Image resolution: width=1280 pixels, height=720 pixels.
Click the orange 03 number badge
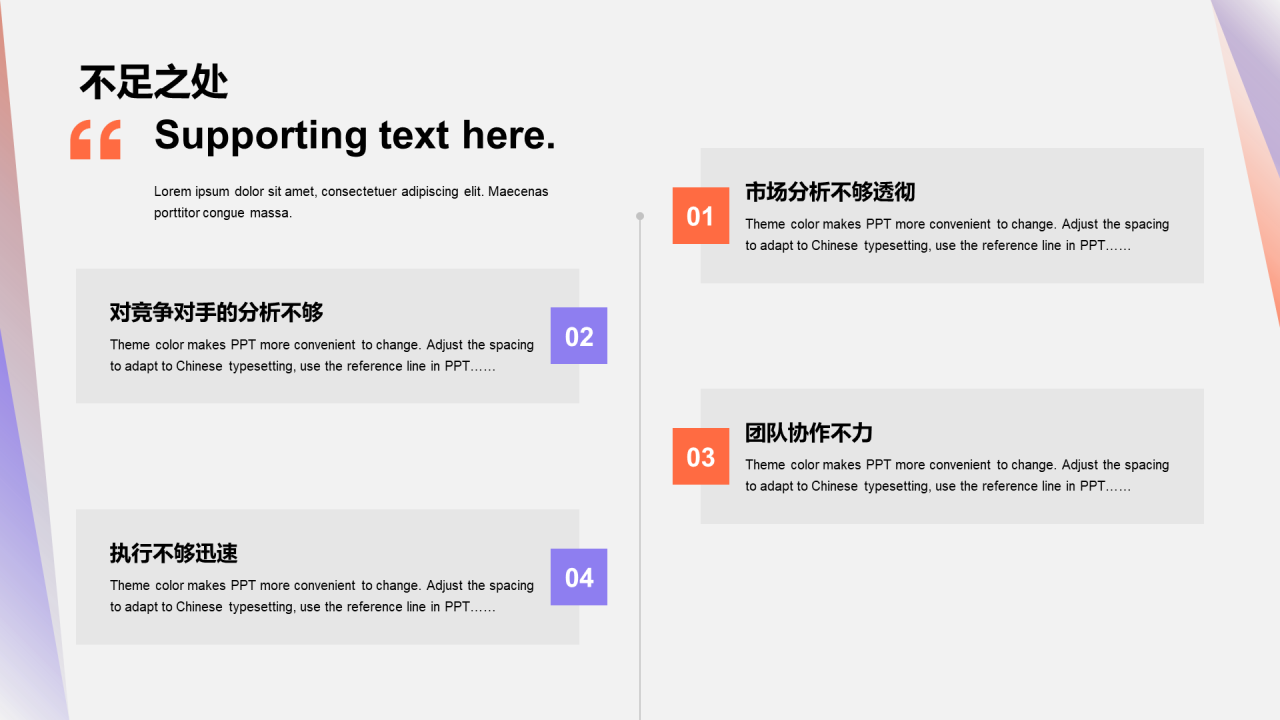point(700,457)
